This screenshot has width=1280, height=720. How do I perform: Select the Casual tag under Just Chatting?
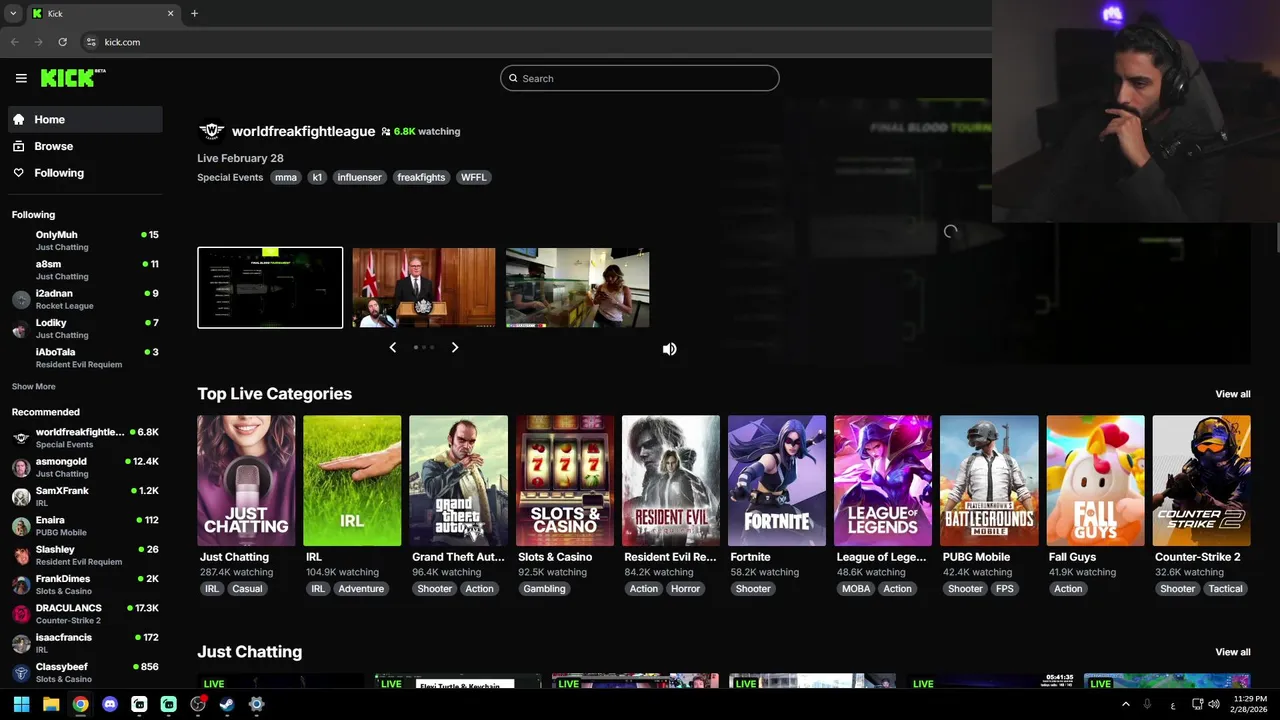247,589
